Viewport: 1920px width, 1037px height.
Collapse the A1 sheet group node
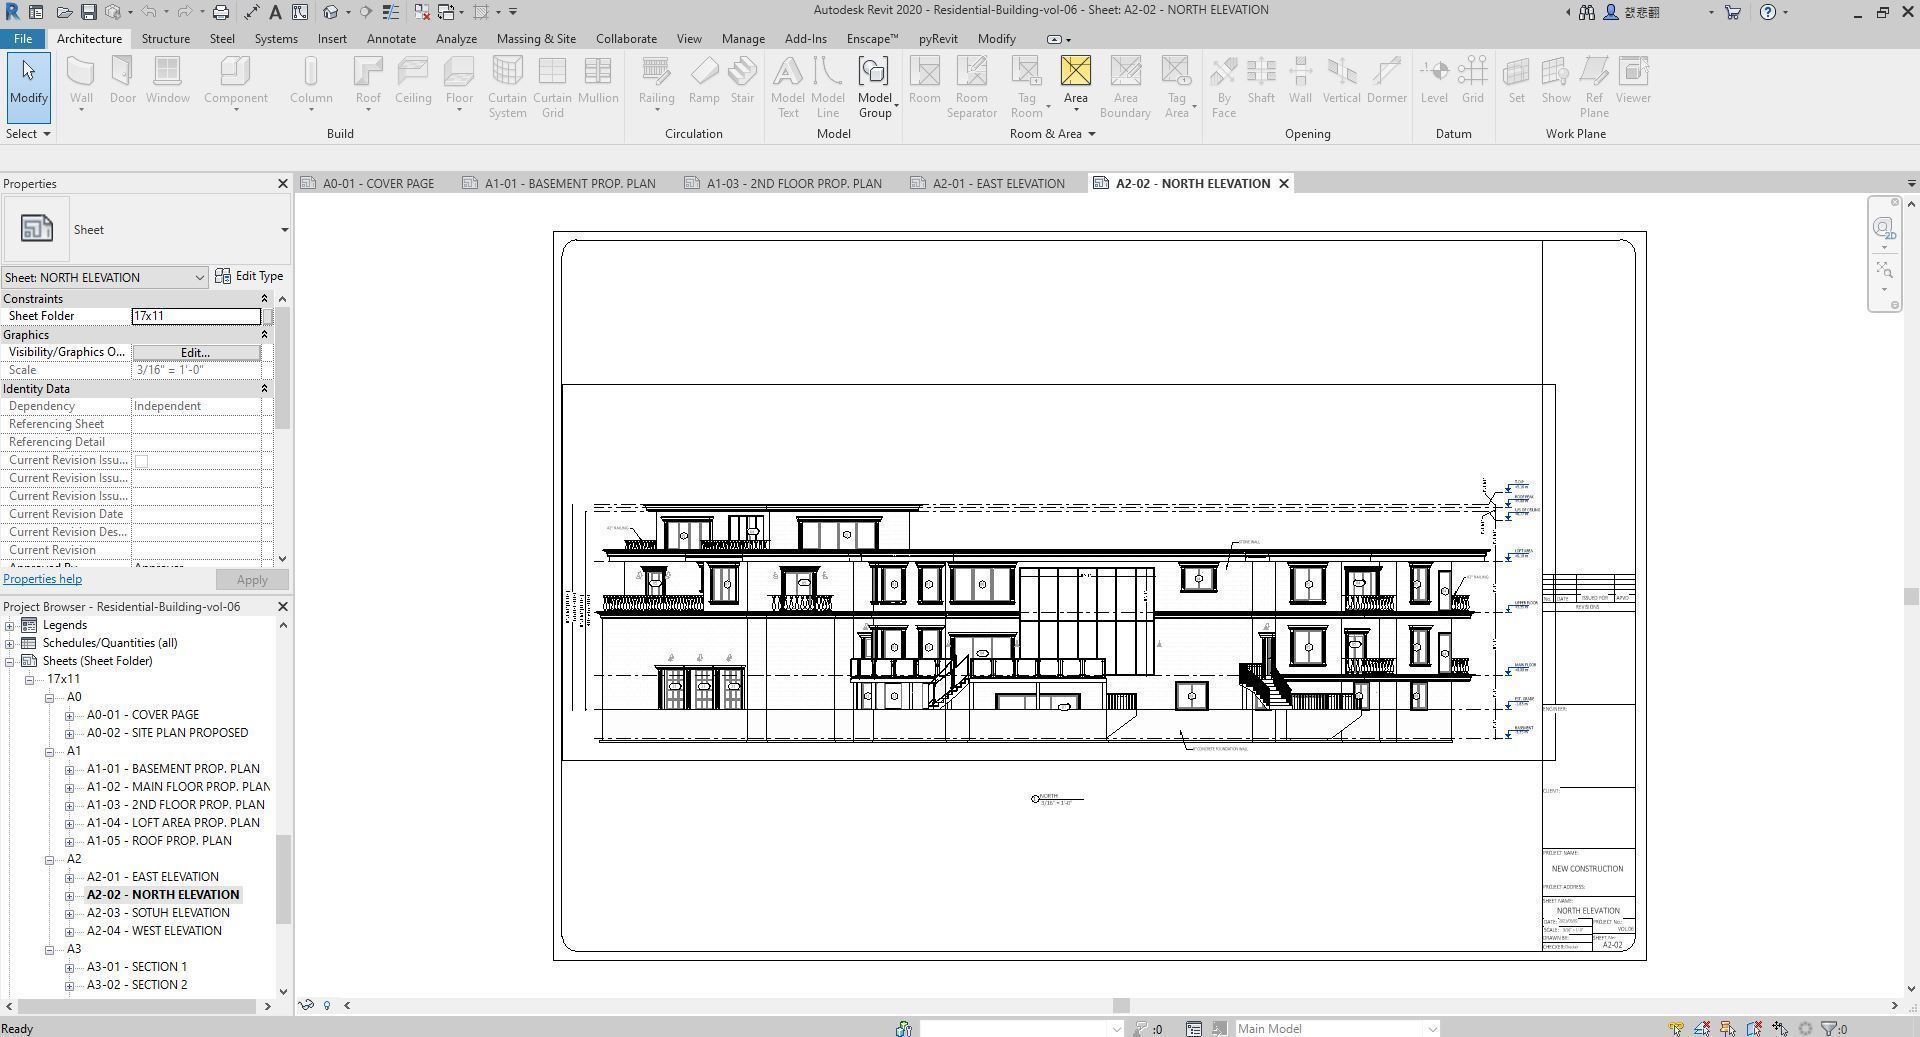(x=49, y=752)
